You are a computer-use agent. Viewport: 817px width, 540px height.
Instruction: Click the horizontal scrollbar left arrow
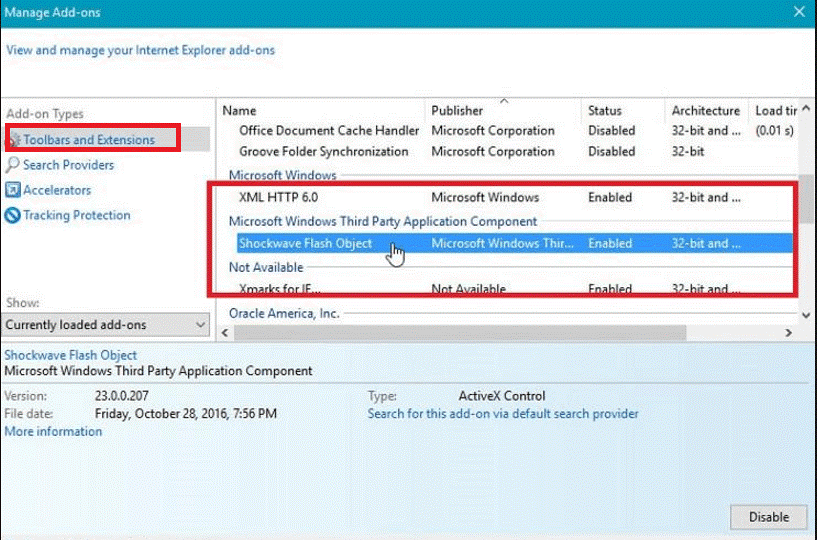pos(225,333)
